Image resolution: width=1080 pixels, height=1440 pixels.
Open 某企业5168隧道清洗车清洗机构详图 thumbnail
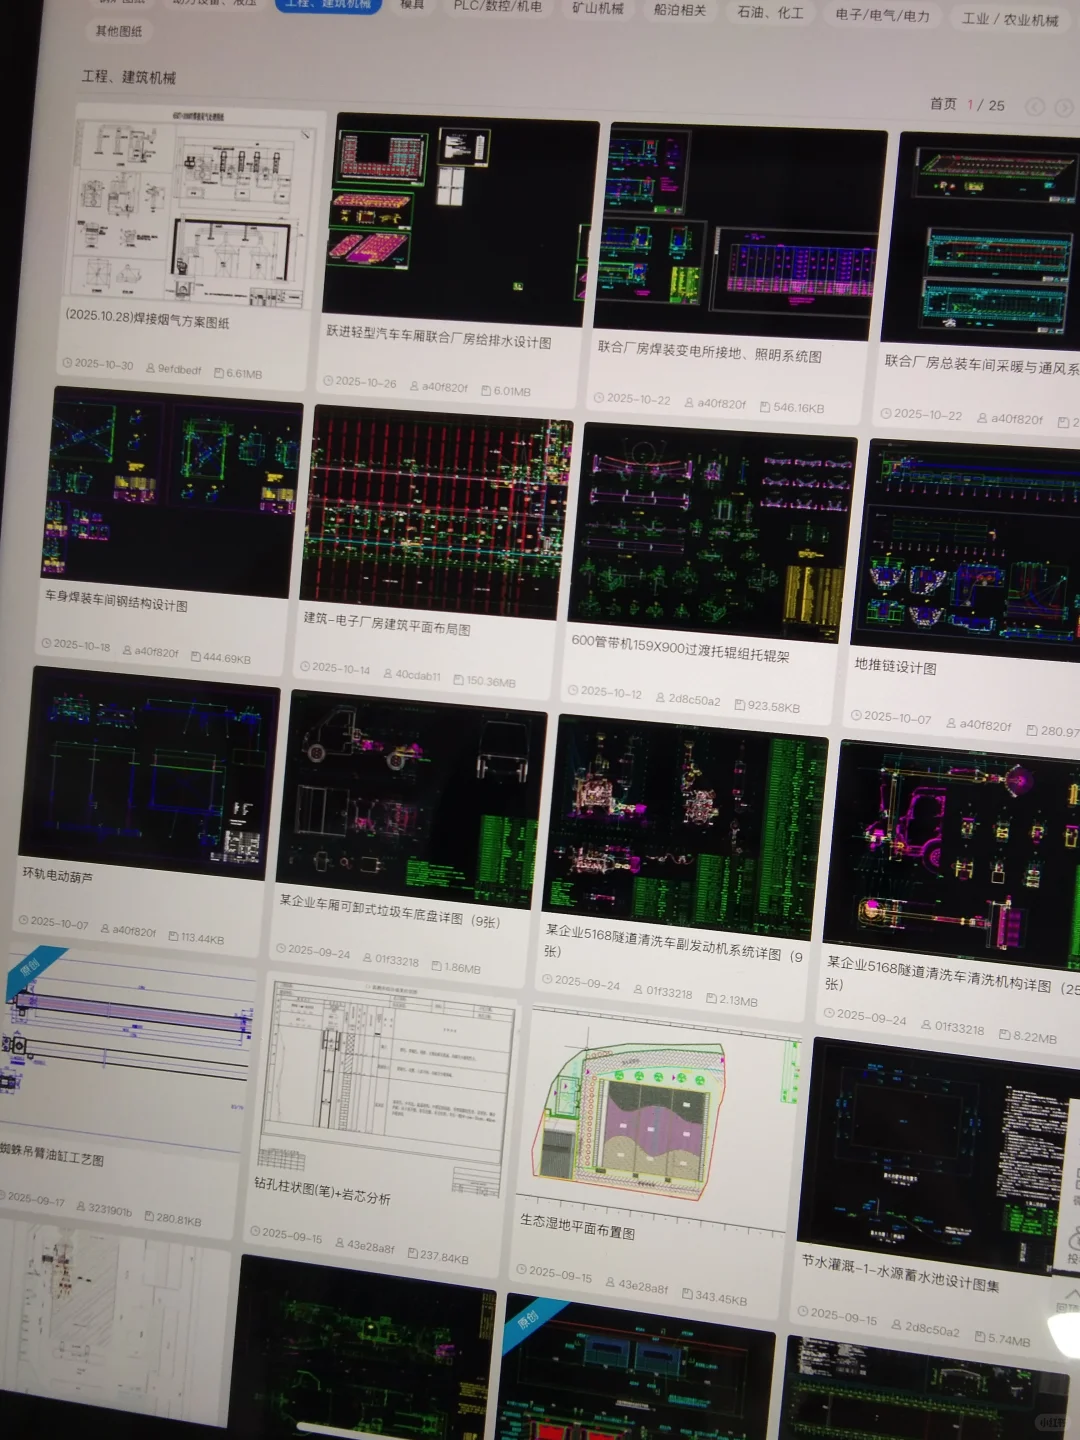click(x=952, y=855)
